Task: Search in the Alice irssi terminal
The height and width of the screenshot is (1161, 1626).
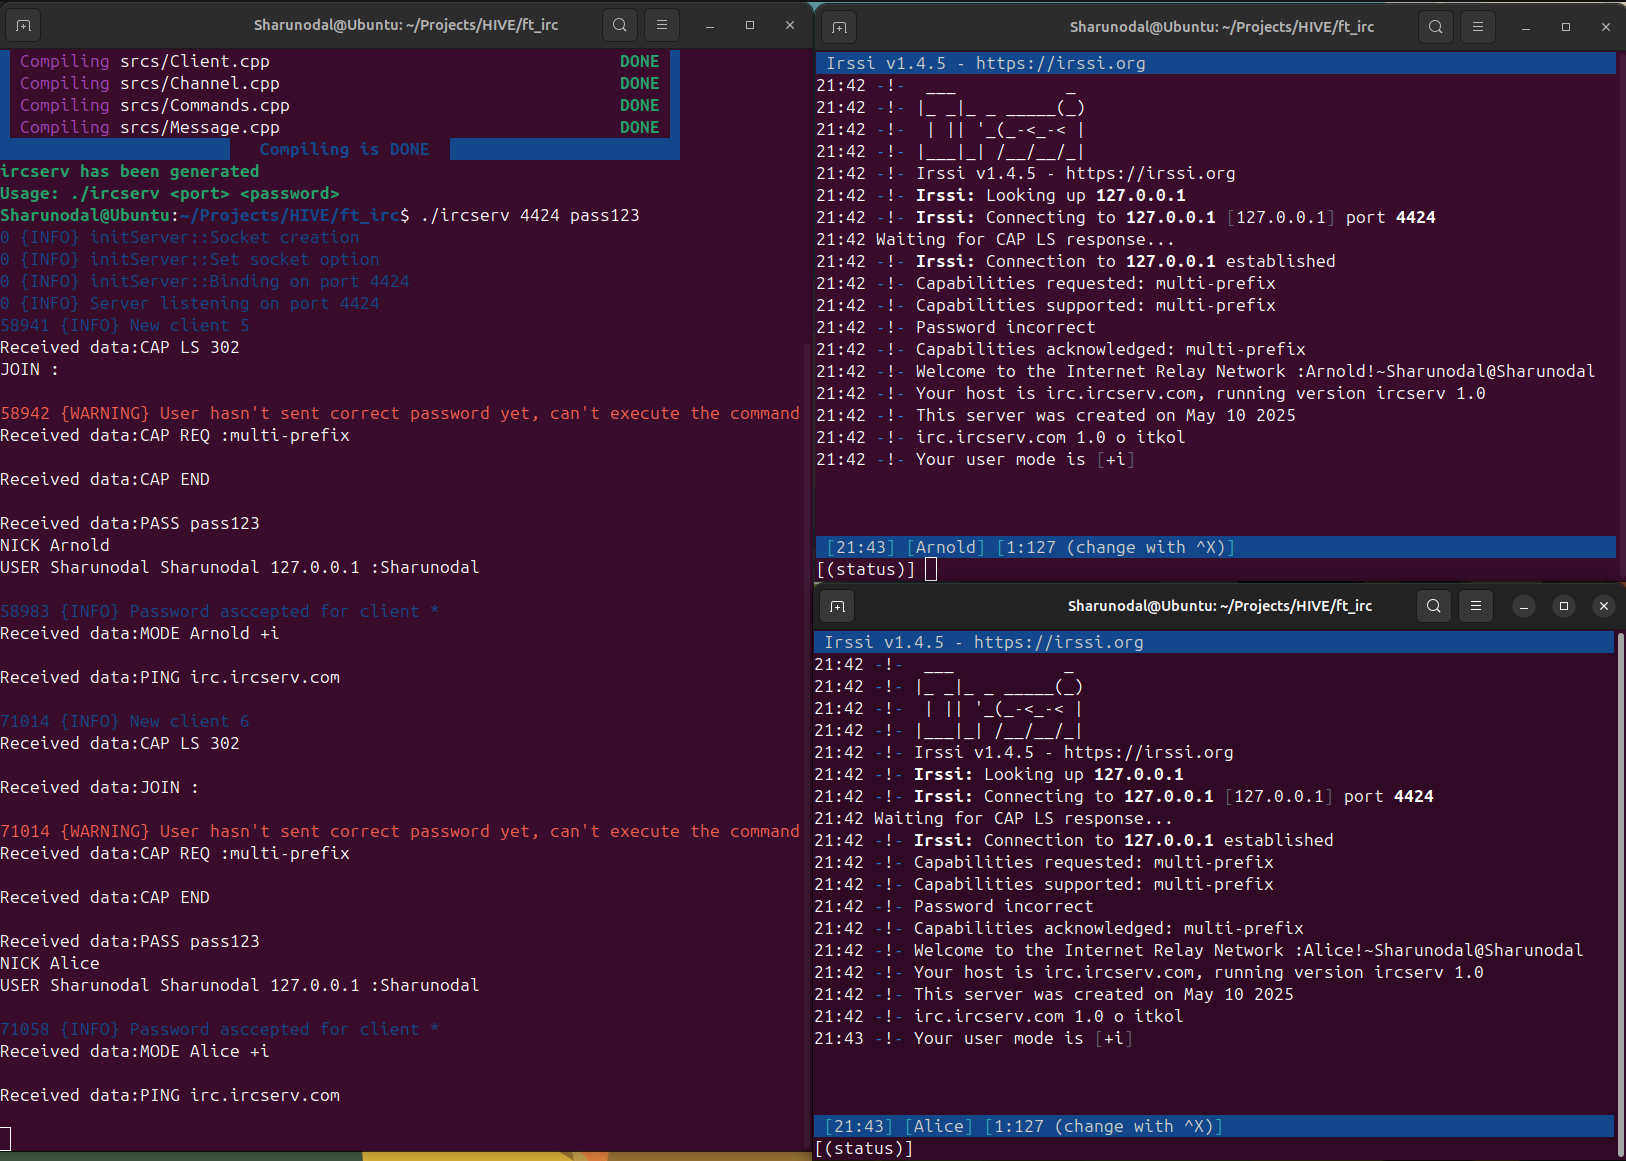Action: coord(1434,606)
